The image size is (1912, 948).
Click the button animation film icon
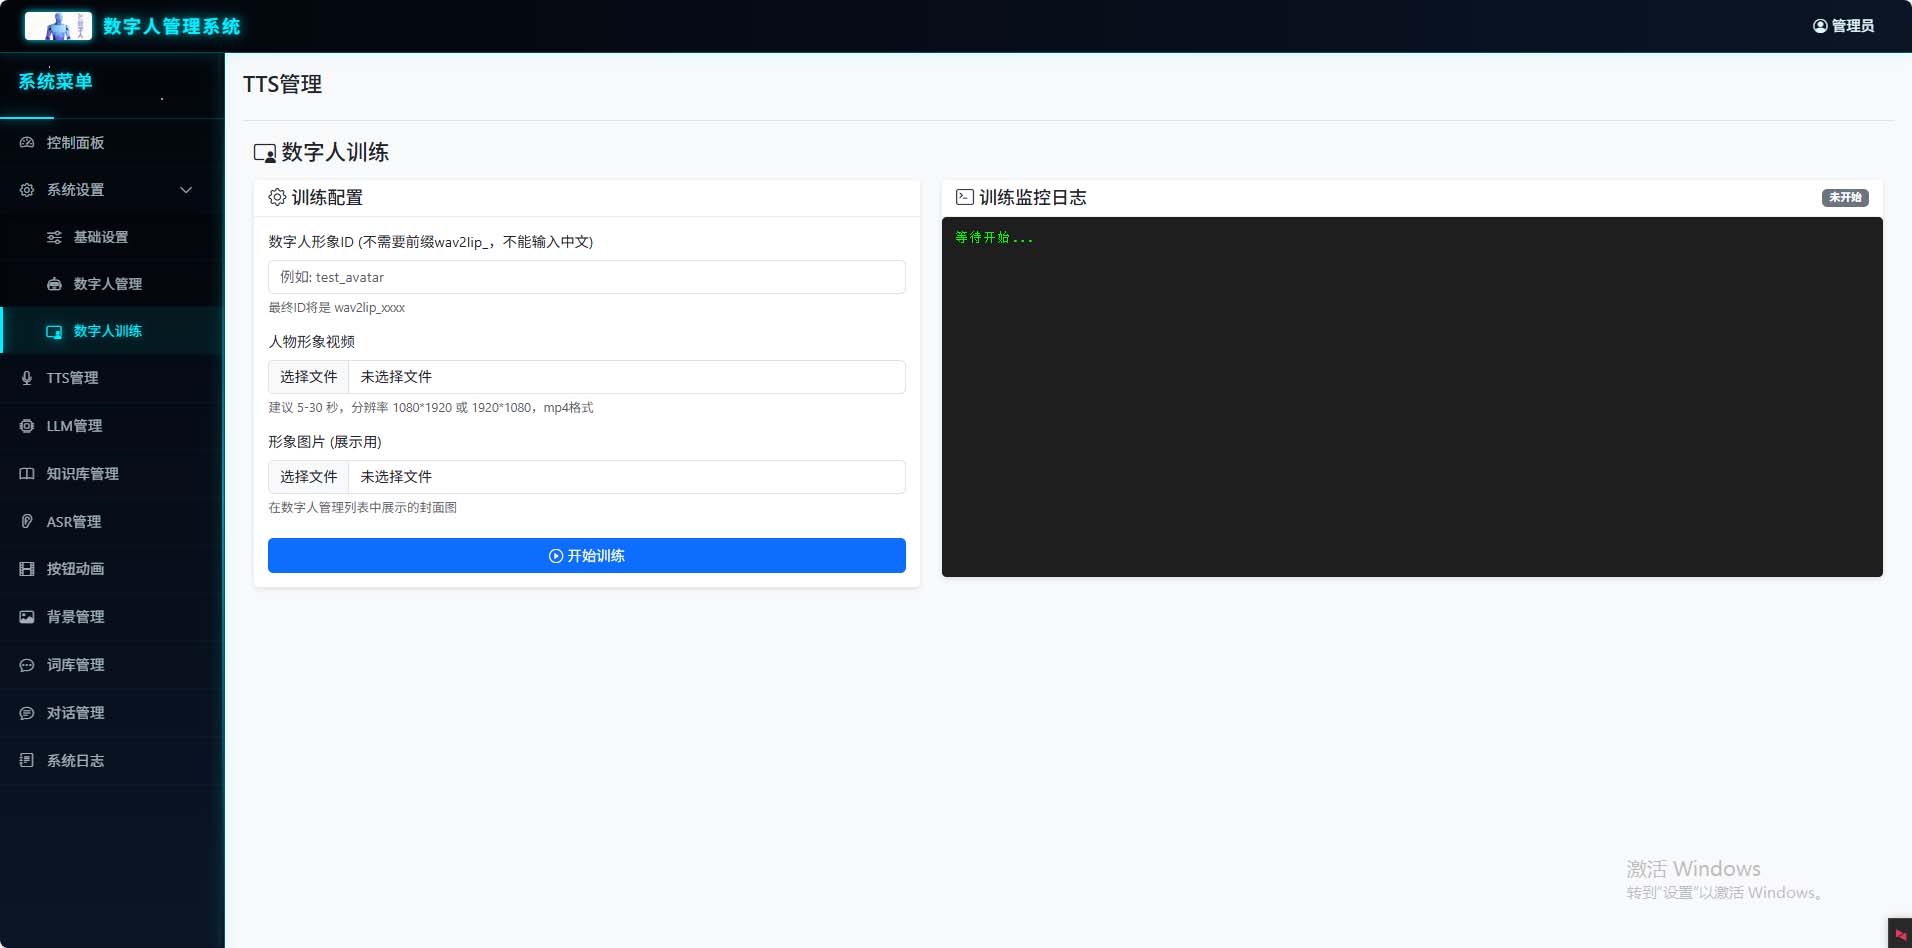(27, 569)
